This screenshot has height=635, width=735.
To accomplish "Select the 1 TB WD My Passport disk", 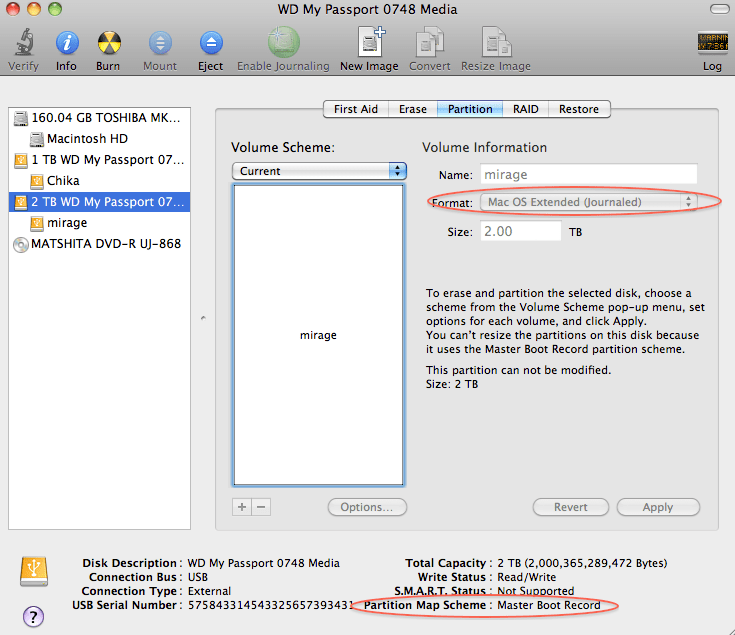I will tap(99, 160).
